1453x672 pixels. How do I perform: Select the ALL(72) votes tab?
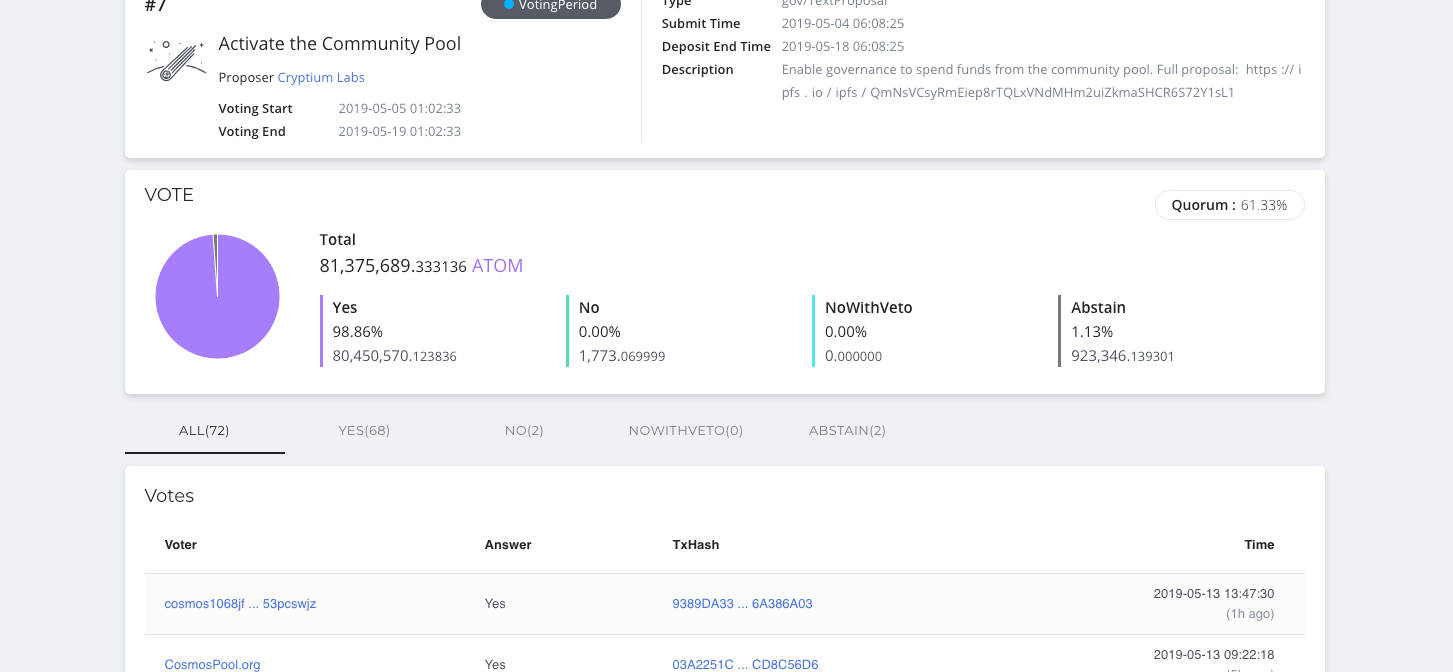click(x=204, y=430)
